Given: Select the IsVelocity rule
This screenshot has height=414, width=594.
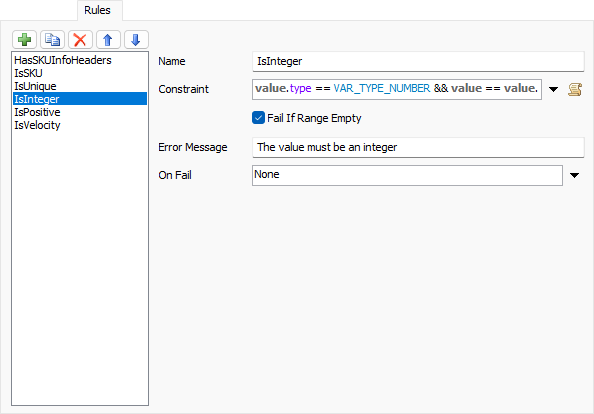Looking at the screenshot, I should coord(37,125).
